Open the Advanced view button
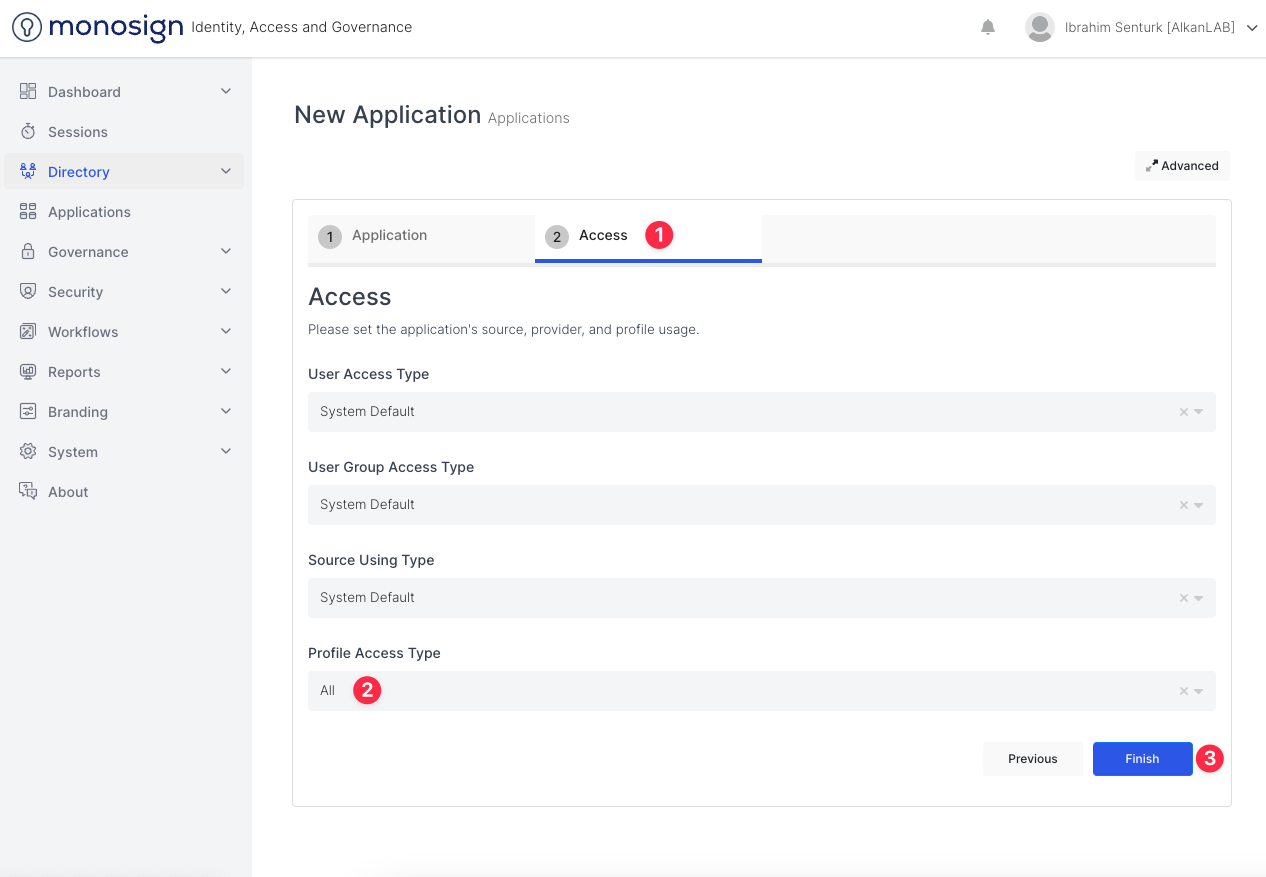This screenshot has width=1266, height=877. click(x=1182, y=166)
